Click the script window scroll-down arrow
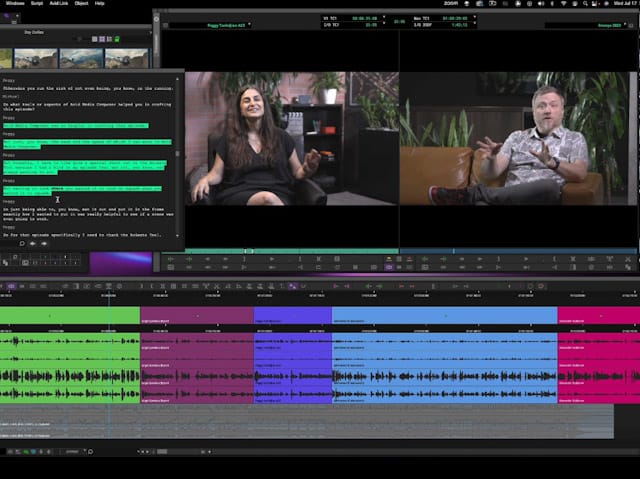The height and width of the screenshot is (479, 640). 177,235
